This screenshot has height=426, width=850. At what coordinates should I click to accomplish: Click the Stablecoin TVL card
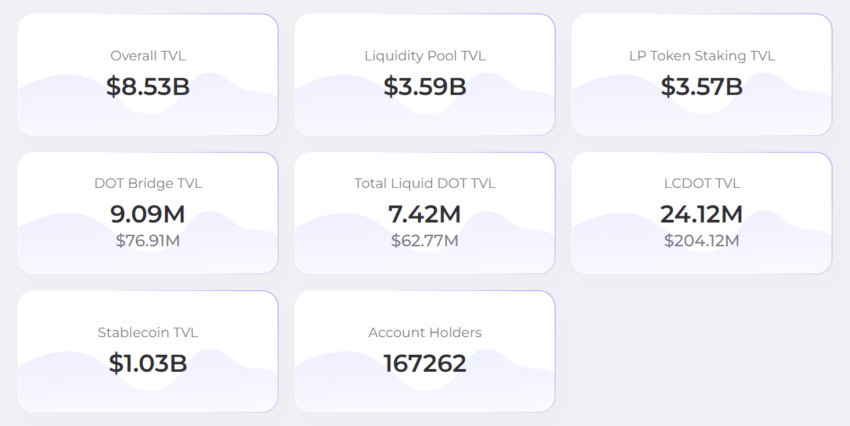[148, 351]
